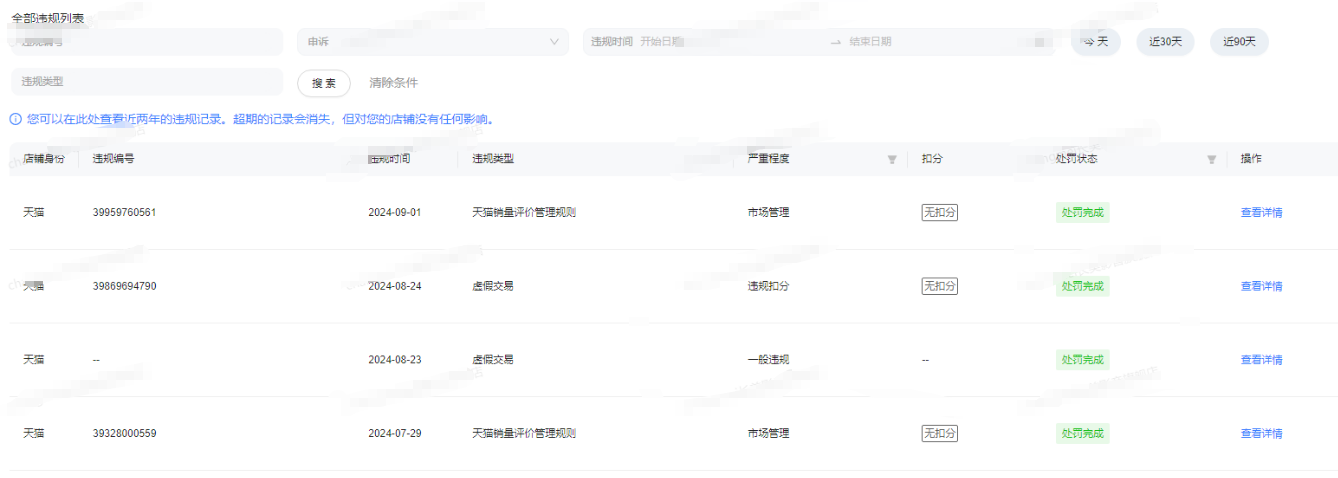Viewport: 1338px width, 478px height.
Task: Select the 近30天 quick range
Action: (x=1165, y=42)
